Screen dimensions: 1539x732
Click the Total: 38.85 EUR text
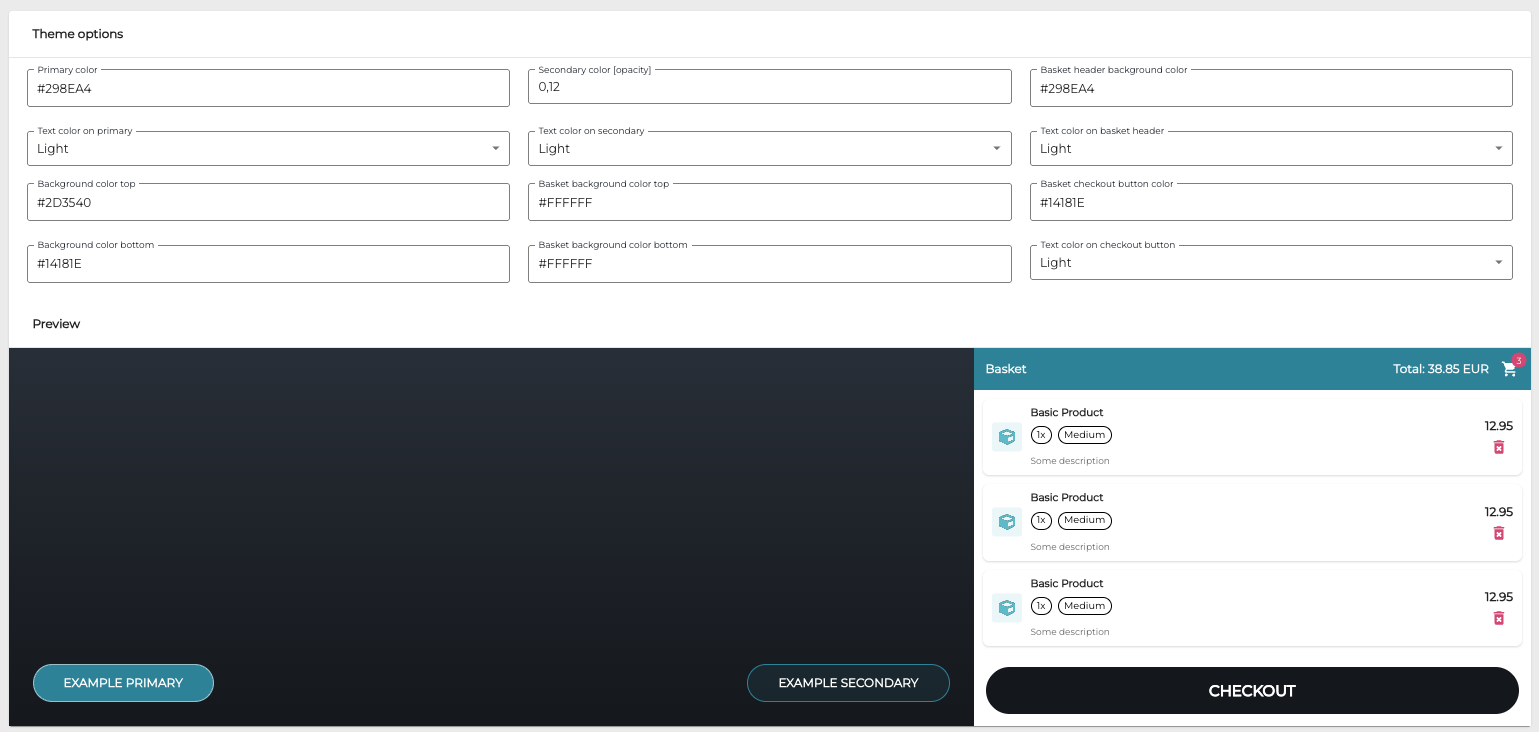[1441, 369]
